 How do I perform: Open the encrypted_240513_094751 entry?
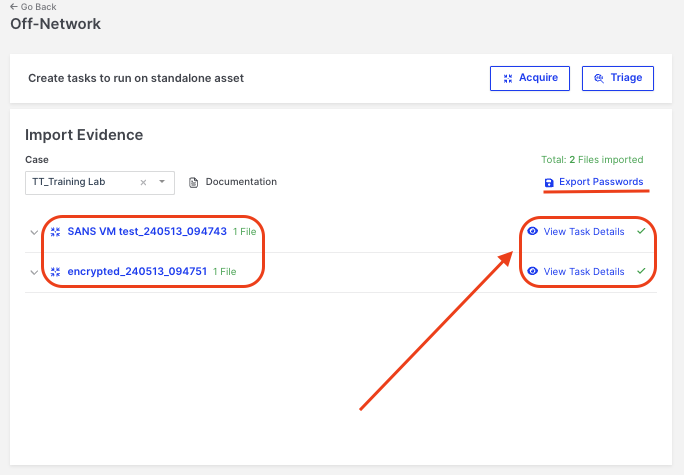click(x=137, y=272)
